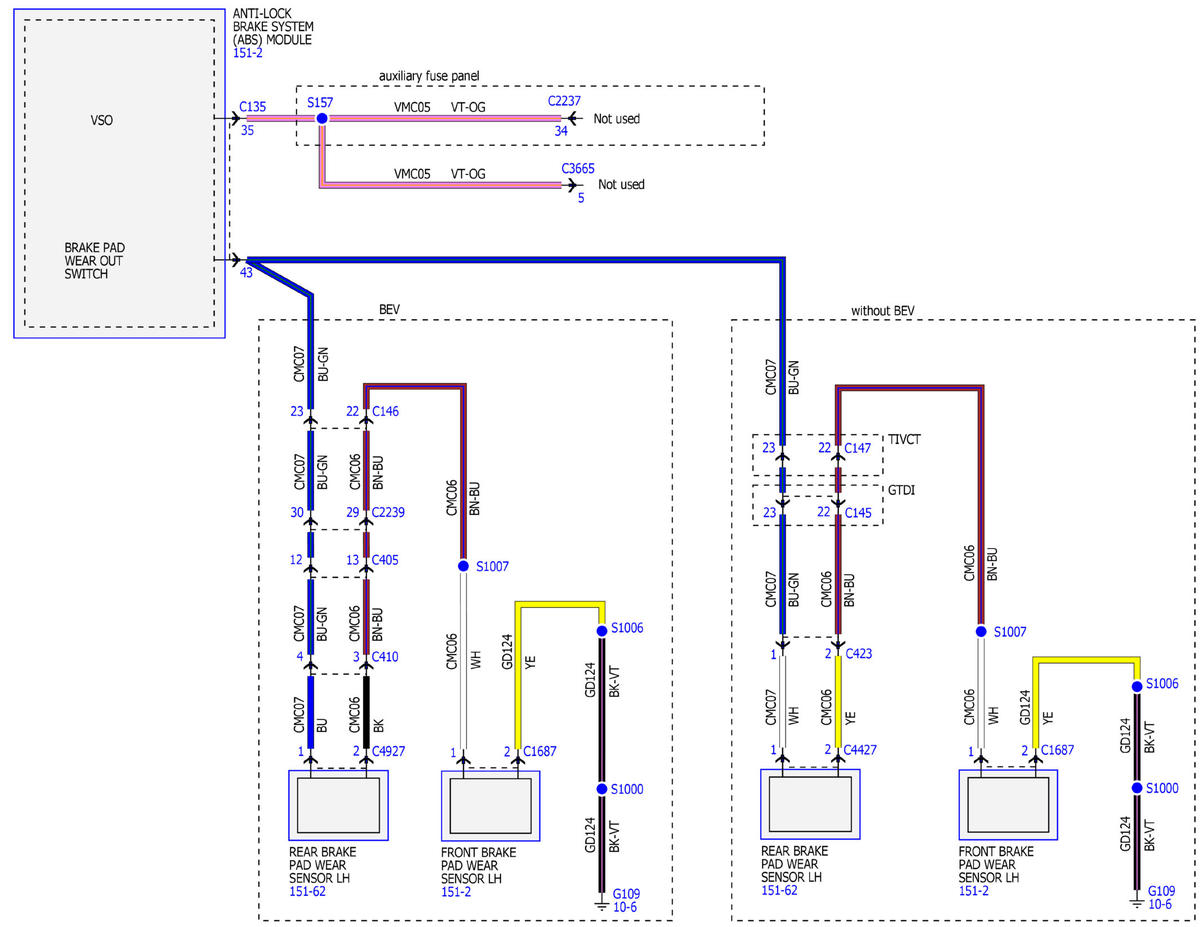Click C1687 connector in BEV section
Viewport: 1200px width, 927px height.
point(539,751)
